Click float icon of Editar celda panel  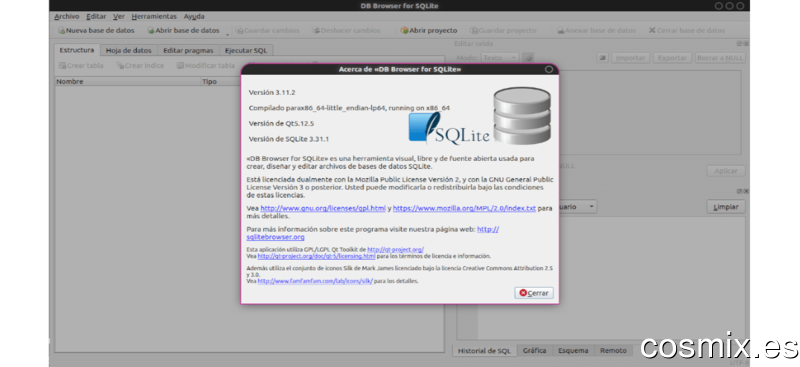[740, 44]
